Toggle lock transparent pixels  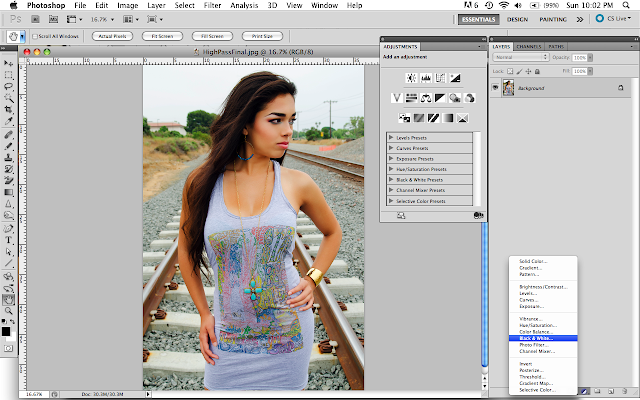click(x=510, y=71)
